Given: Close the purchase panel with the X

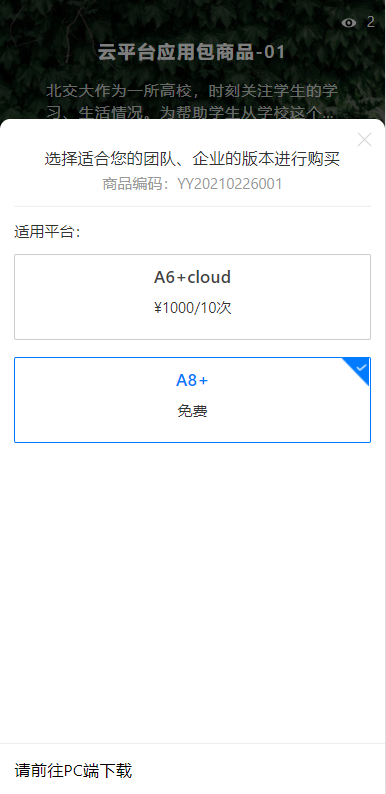Looking at the screenshot, I should [364, 140].
